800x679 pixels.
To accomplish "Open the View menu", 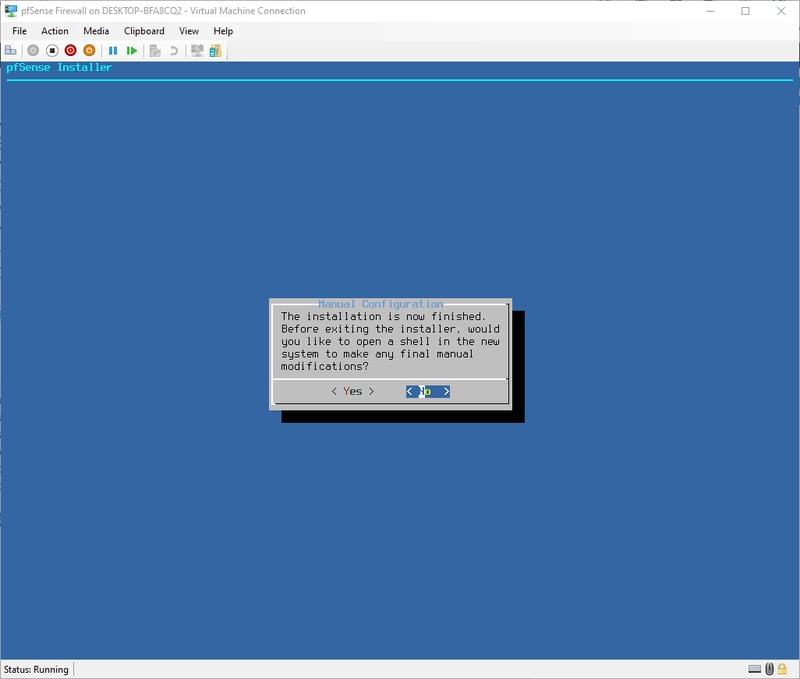I will pos(189,31).
